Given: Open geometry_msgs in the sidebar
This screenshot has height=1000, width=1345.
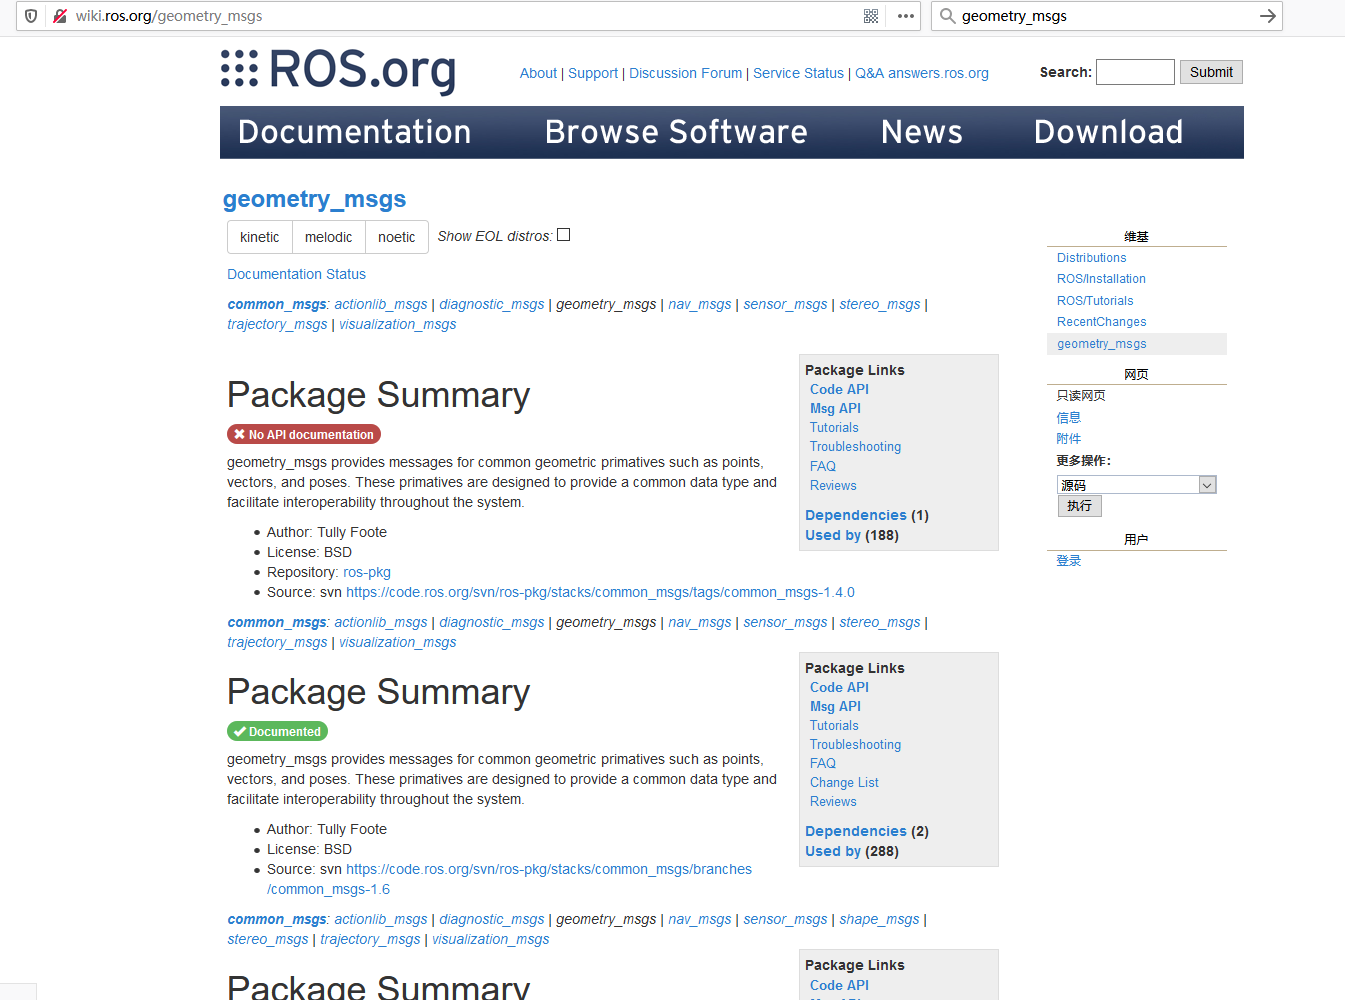Looking at the screenshot, I should point(1101,344).
